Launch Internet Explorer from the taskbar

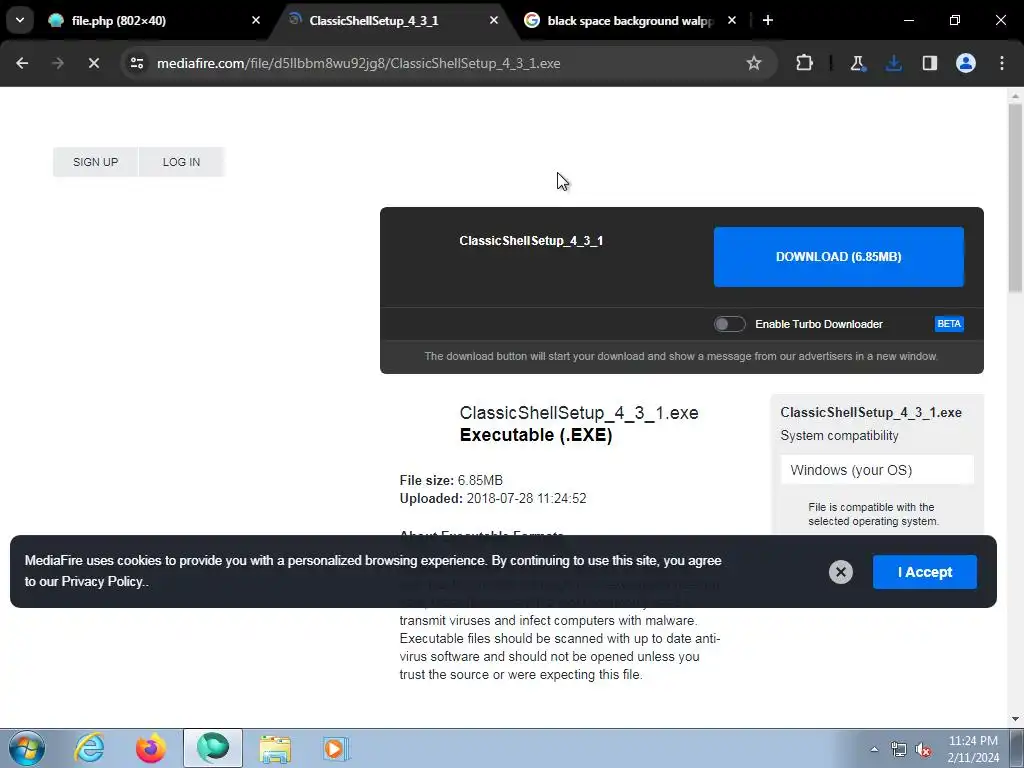click(89, 748)
